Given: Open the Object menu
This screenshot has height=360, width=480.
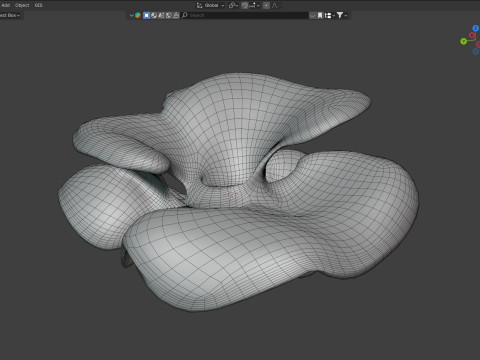Looking at the screenshot, I should click(x=22, y=5).
